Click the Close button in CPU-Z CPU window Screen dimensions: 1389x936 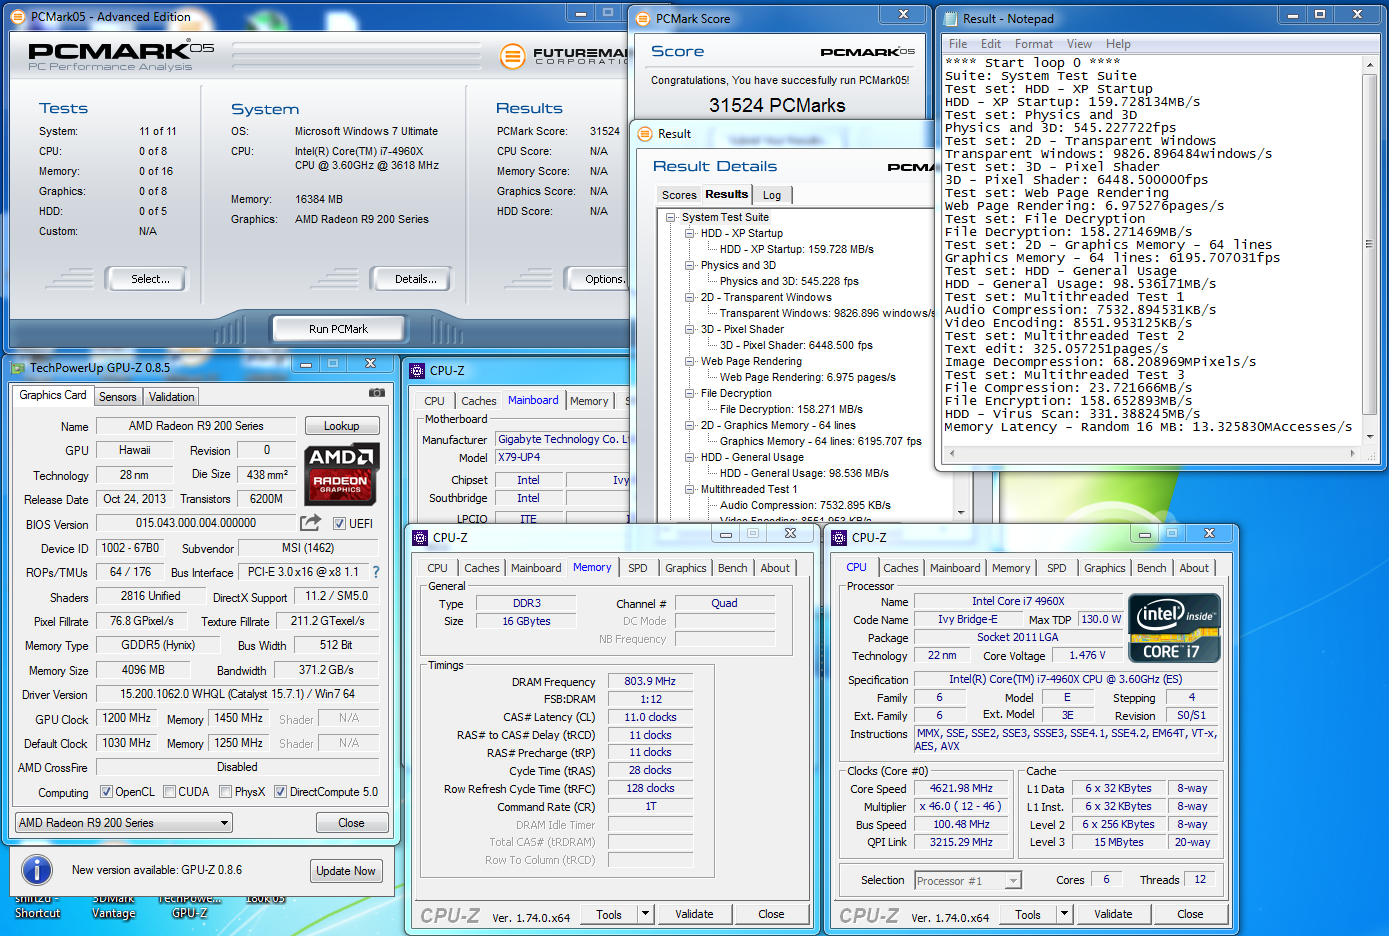pos(1190,913)
